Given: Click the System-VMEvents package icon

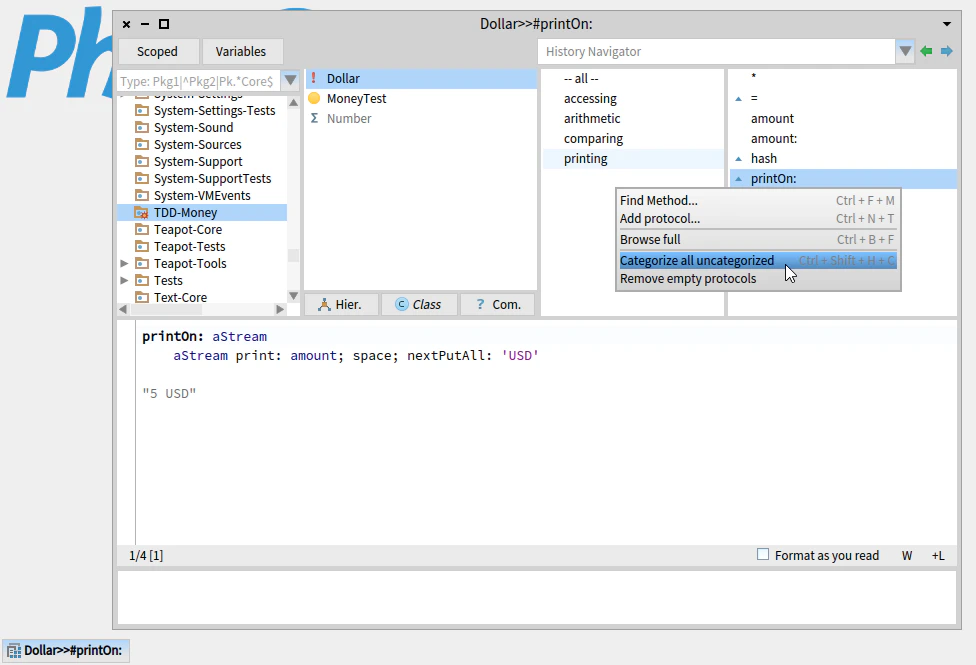Looking at the screenshot, I should (x=142, y=195).
